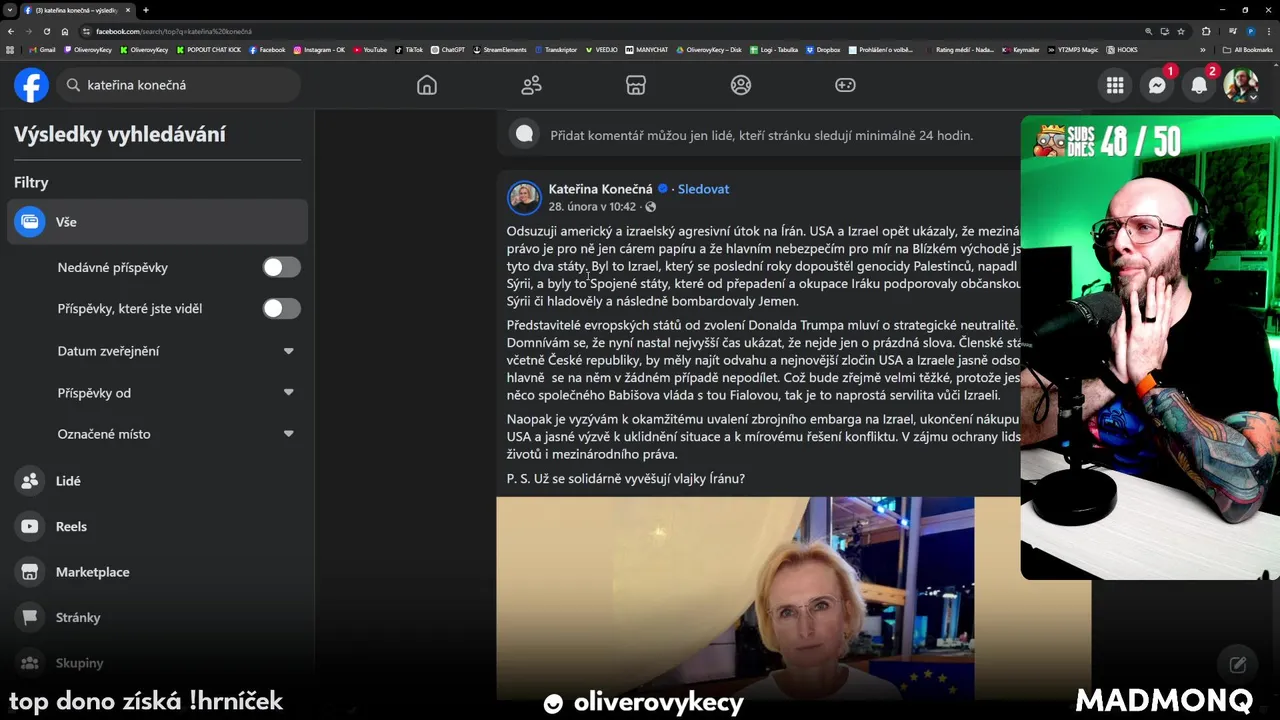Toggle the Příspěvky, které jste viděl switch
This screenshot has width=1280, height=720.
[281, 308]
